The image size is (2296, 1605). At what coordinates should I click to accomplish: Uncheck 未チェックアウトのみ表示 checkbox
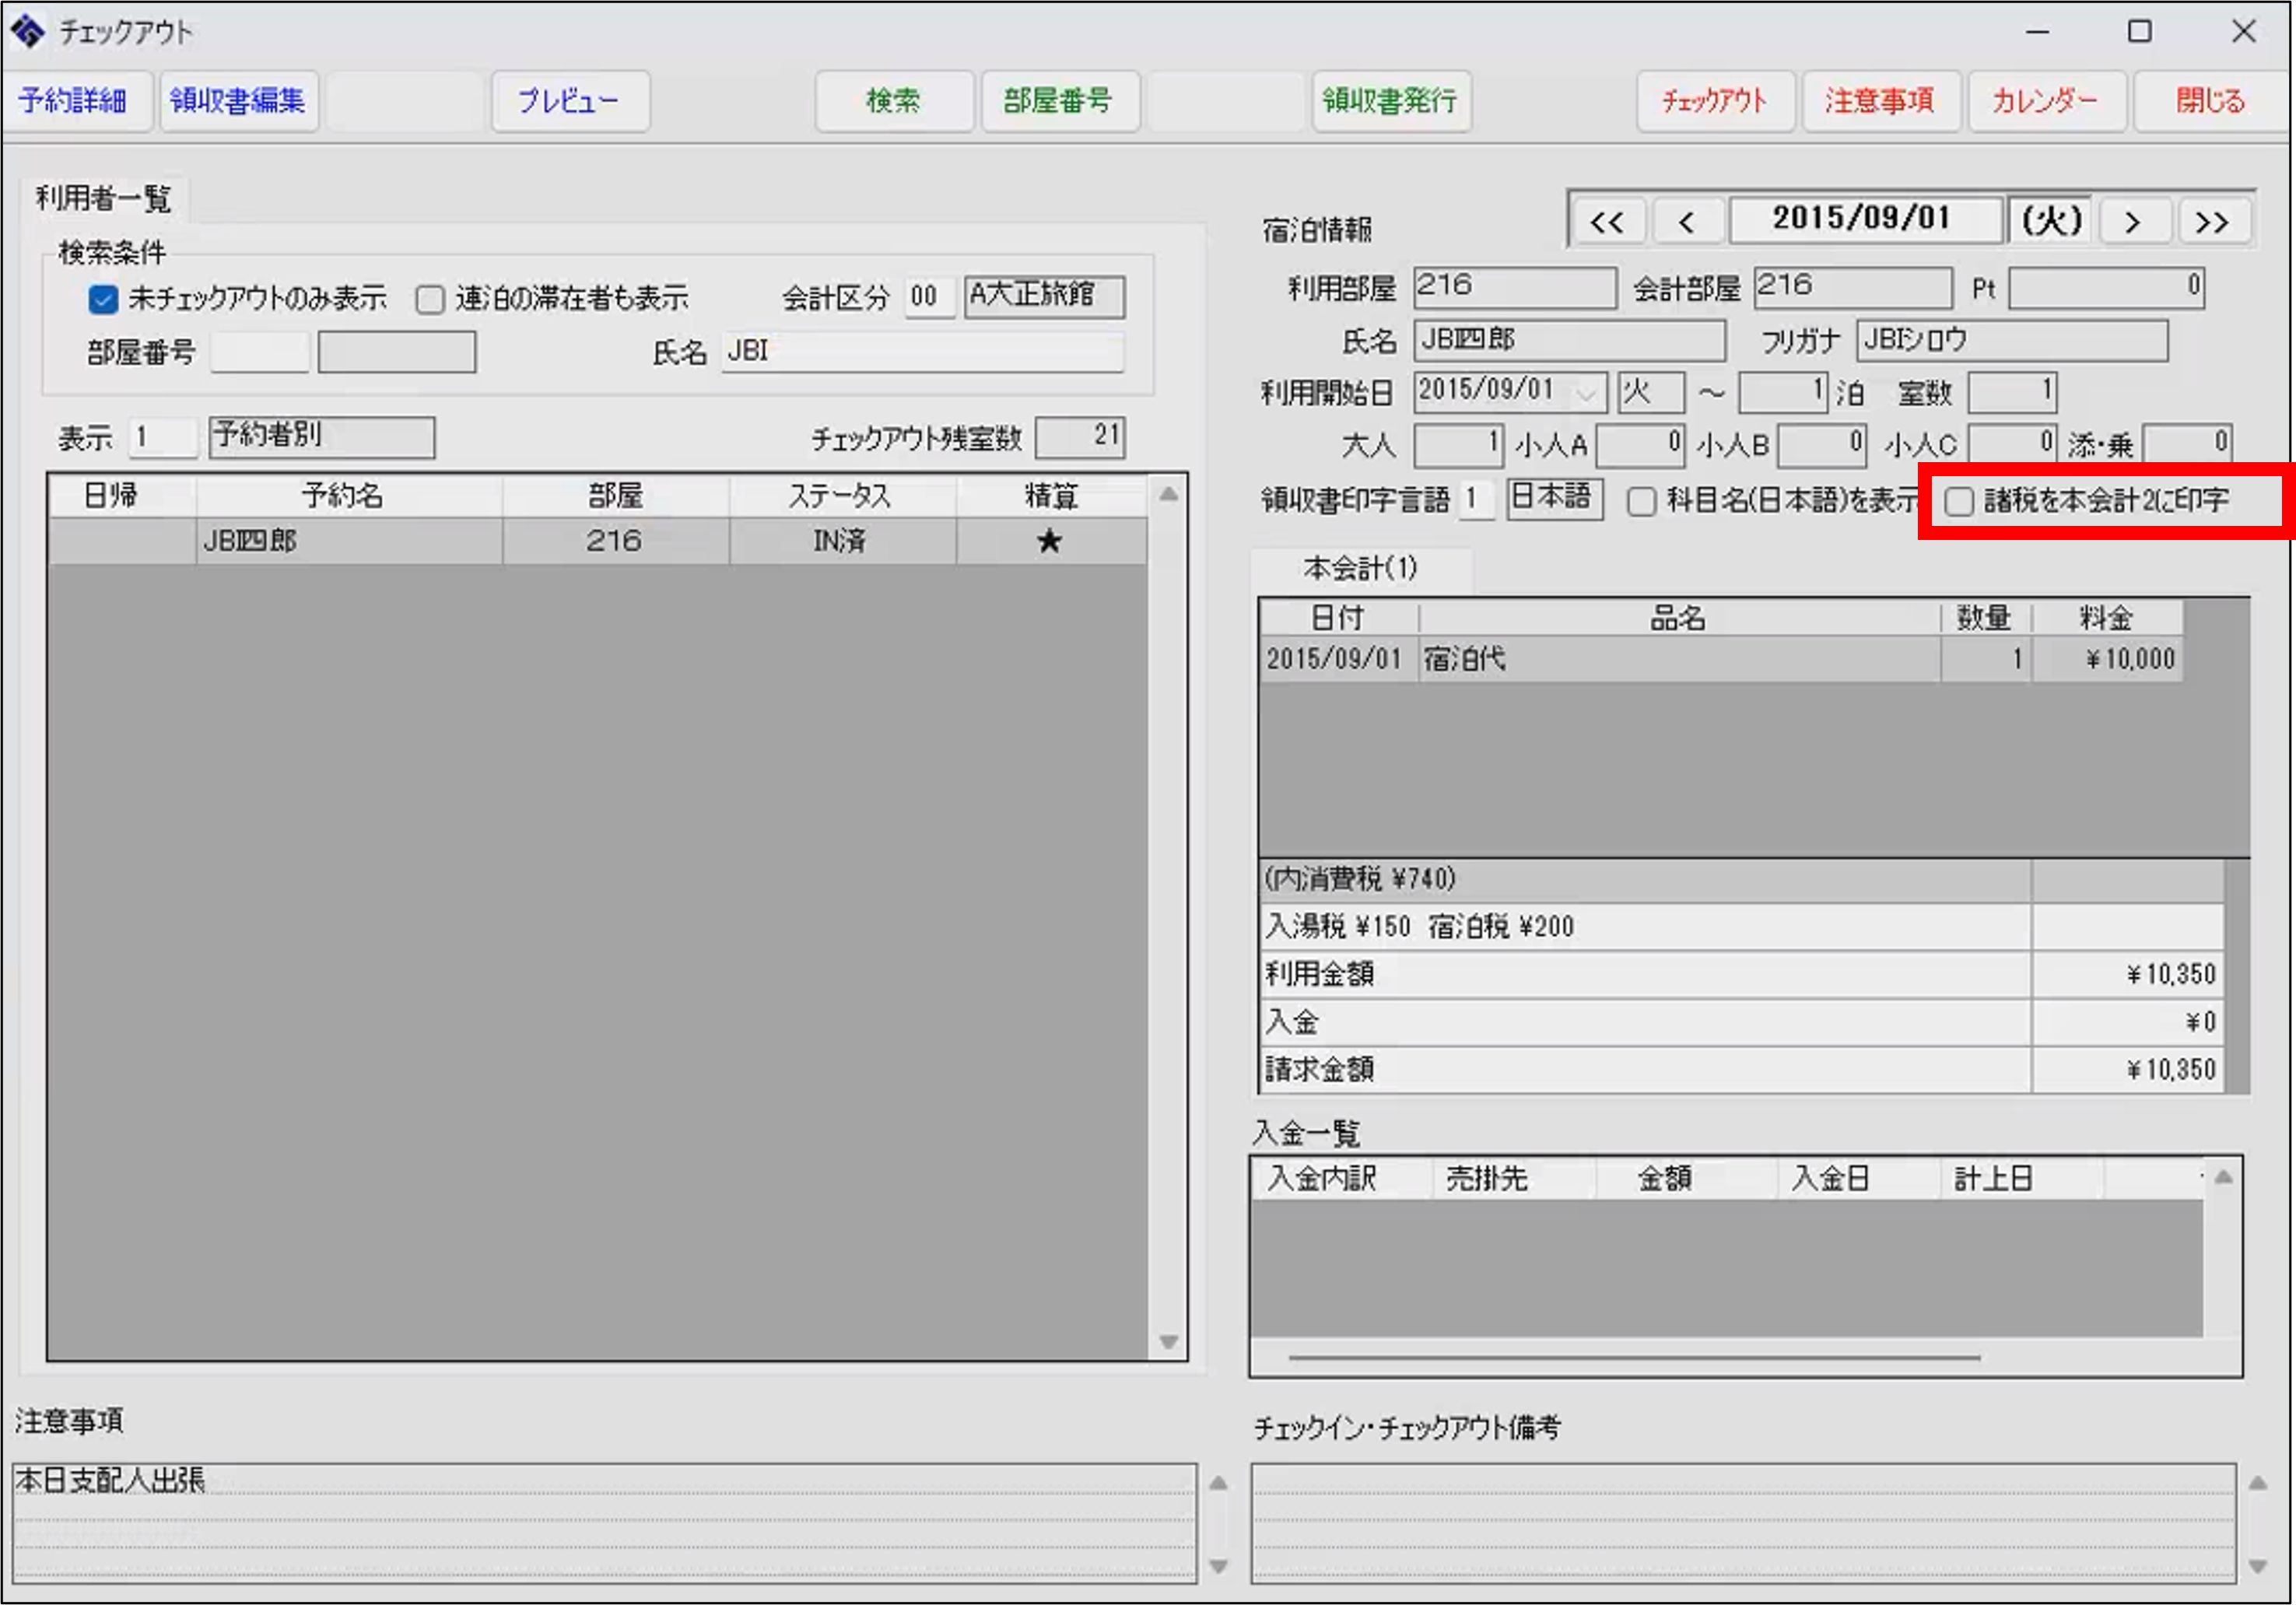[x=103, y=299]
